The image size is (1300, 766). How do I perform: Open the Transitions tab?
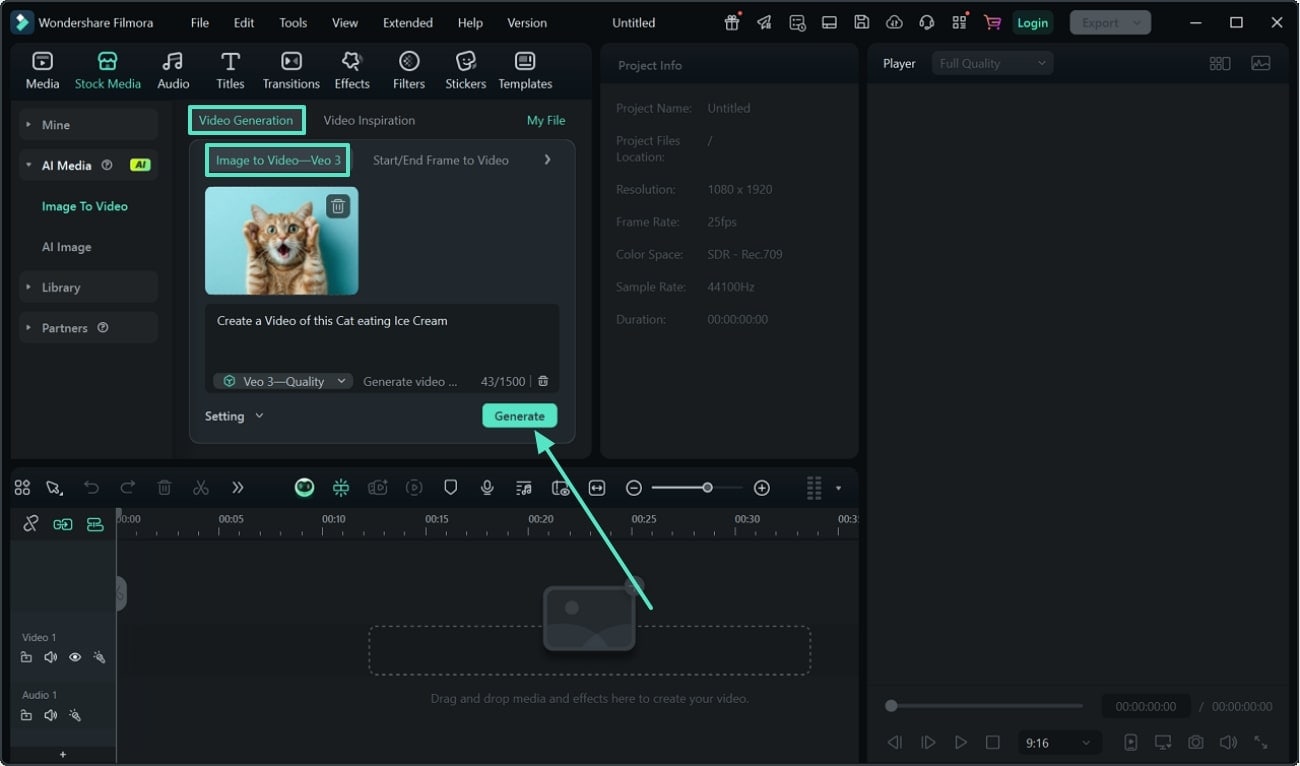tap(291, 71)
